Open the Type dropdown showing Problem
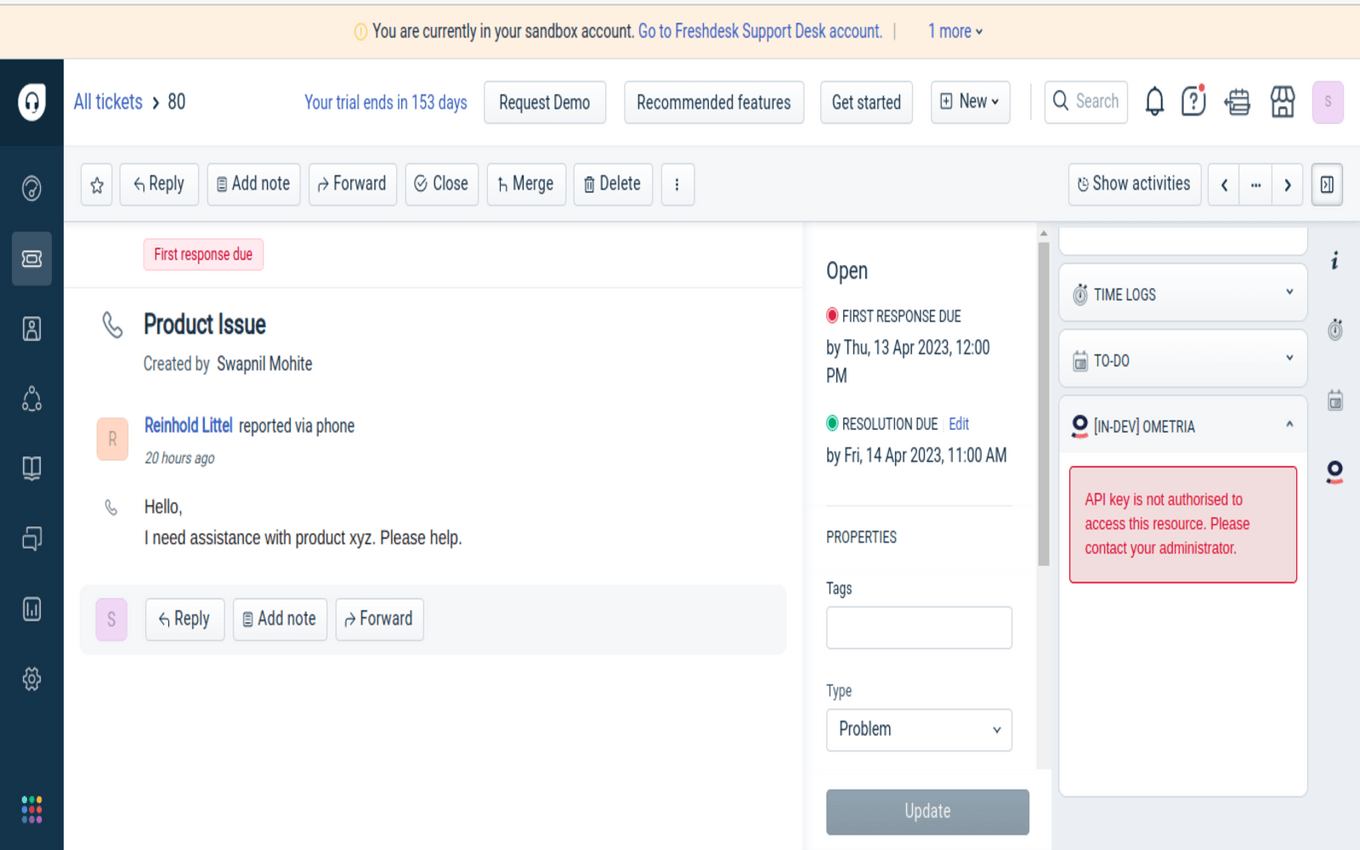Screen dimensions: 1360x850 point(918,730)
